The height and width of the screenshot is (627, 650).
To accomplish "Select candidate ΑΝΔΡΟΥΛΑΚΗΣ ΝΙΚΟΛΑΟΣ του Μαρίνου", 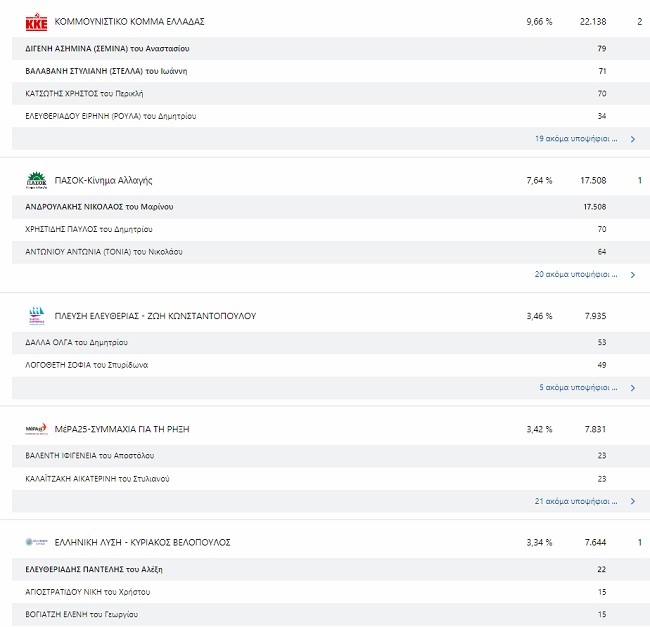I will coord(99,207).
